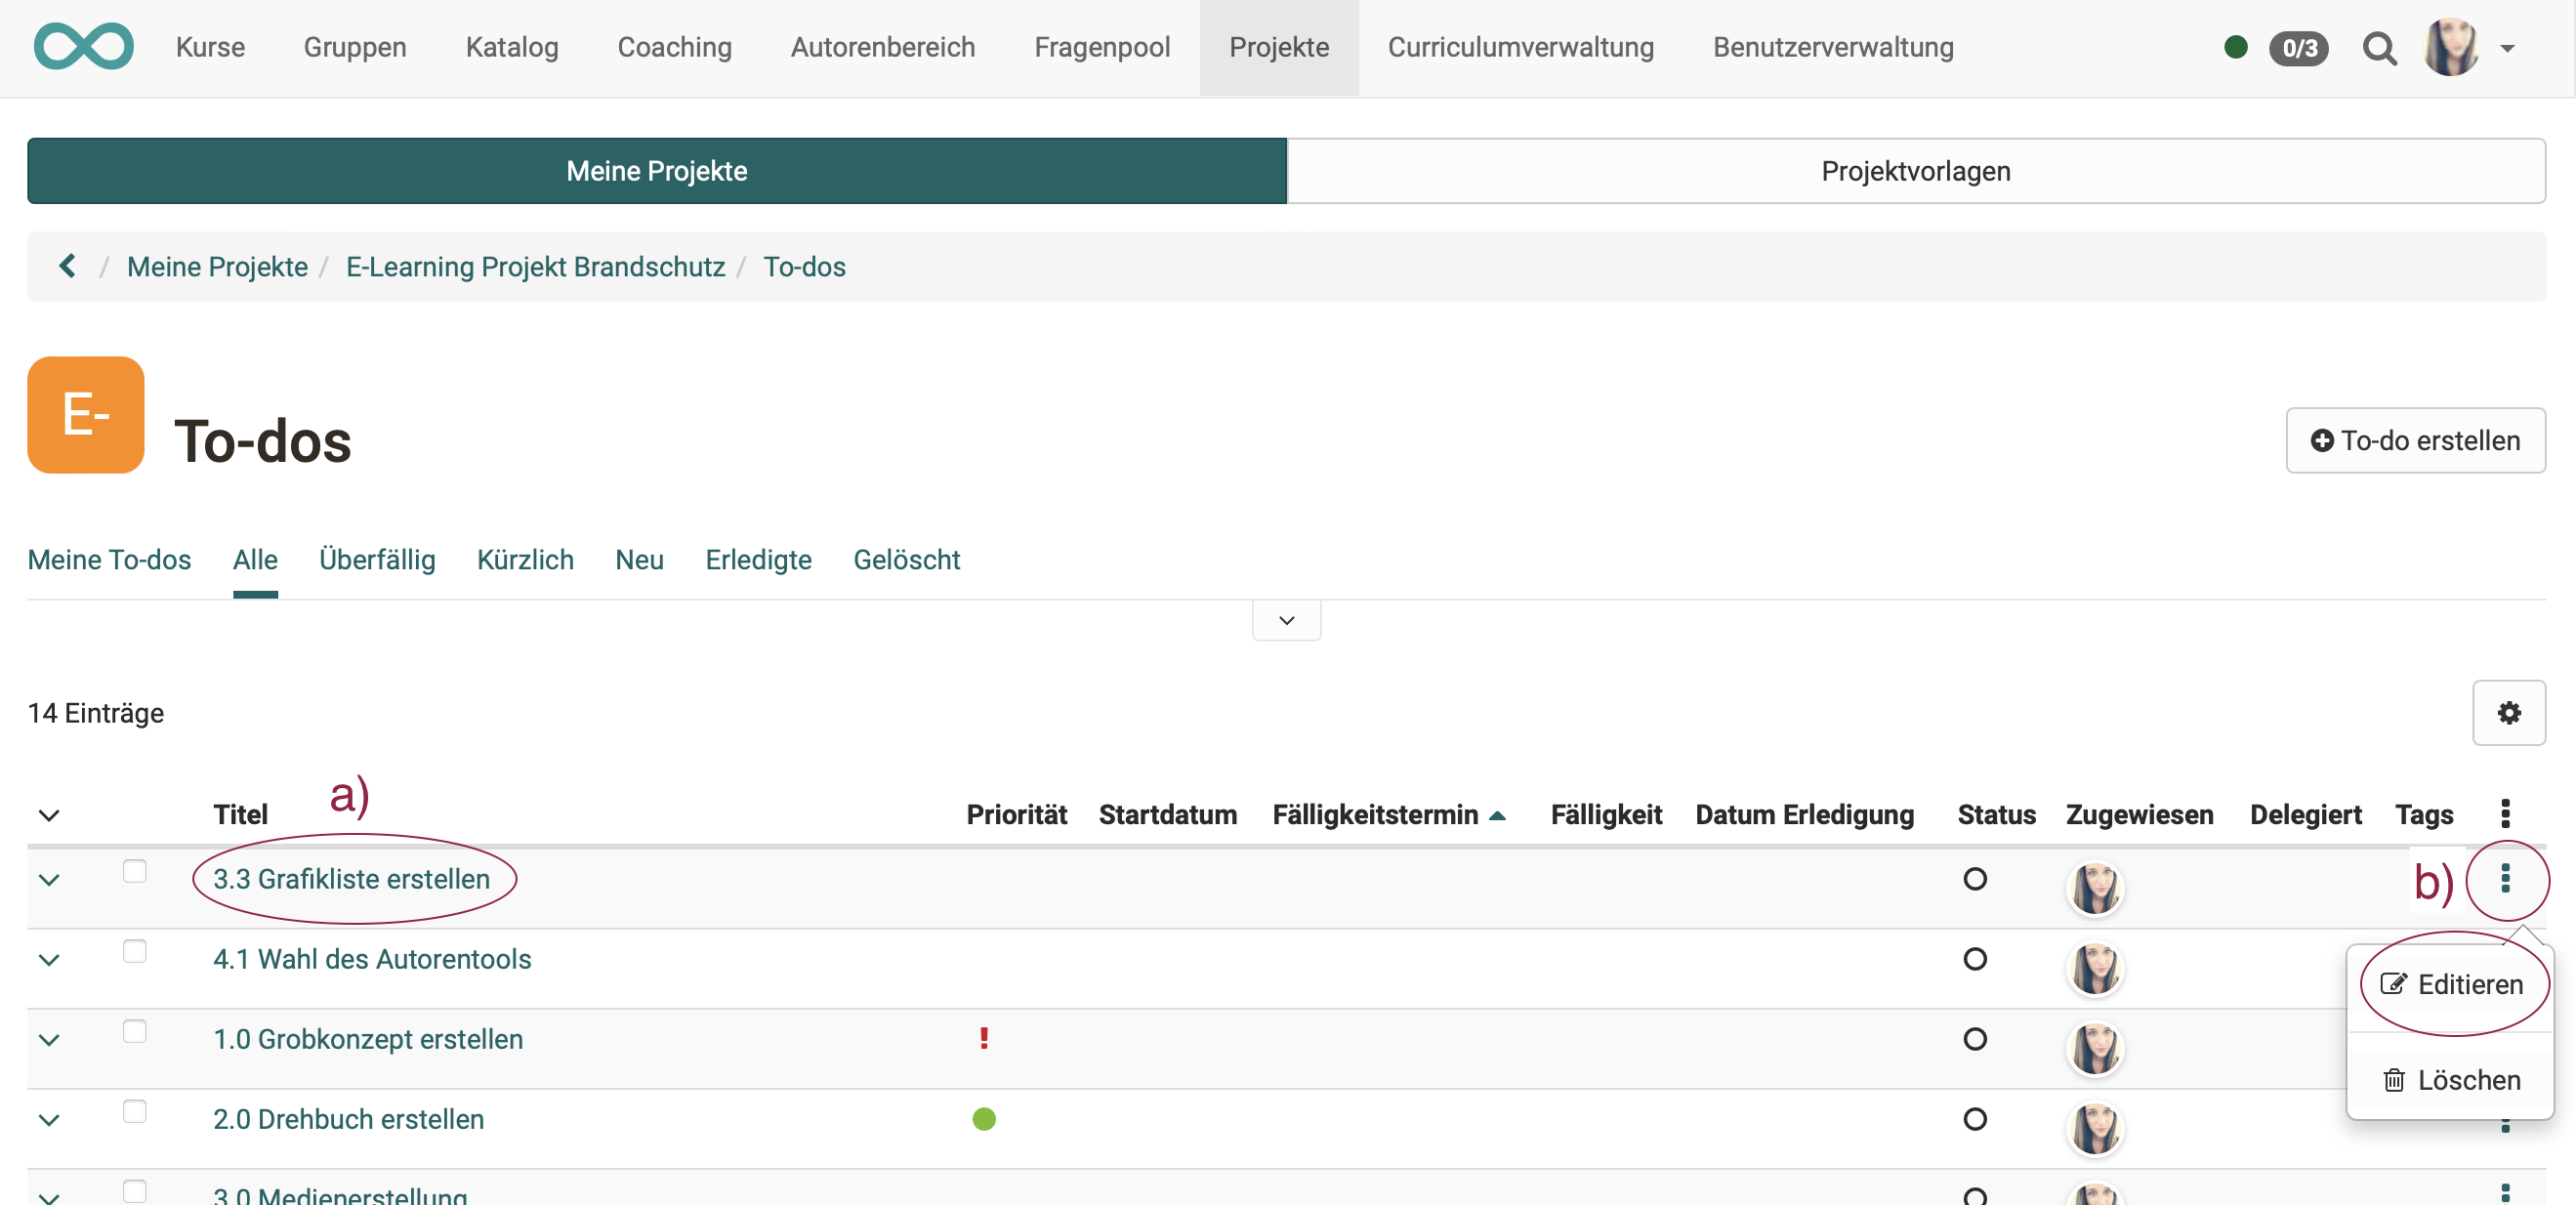This screenshot has width=2576, height=1205.
Task: Select Editieren in the context menu
Action: click(2455, 984)
